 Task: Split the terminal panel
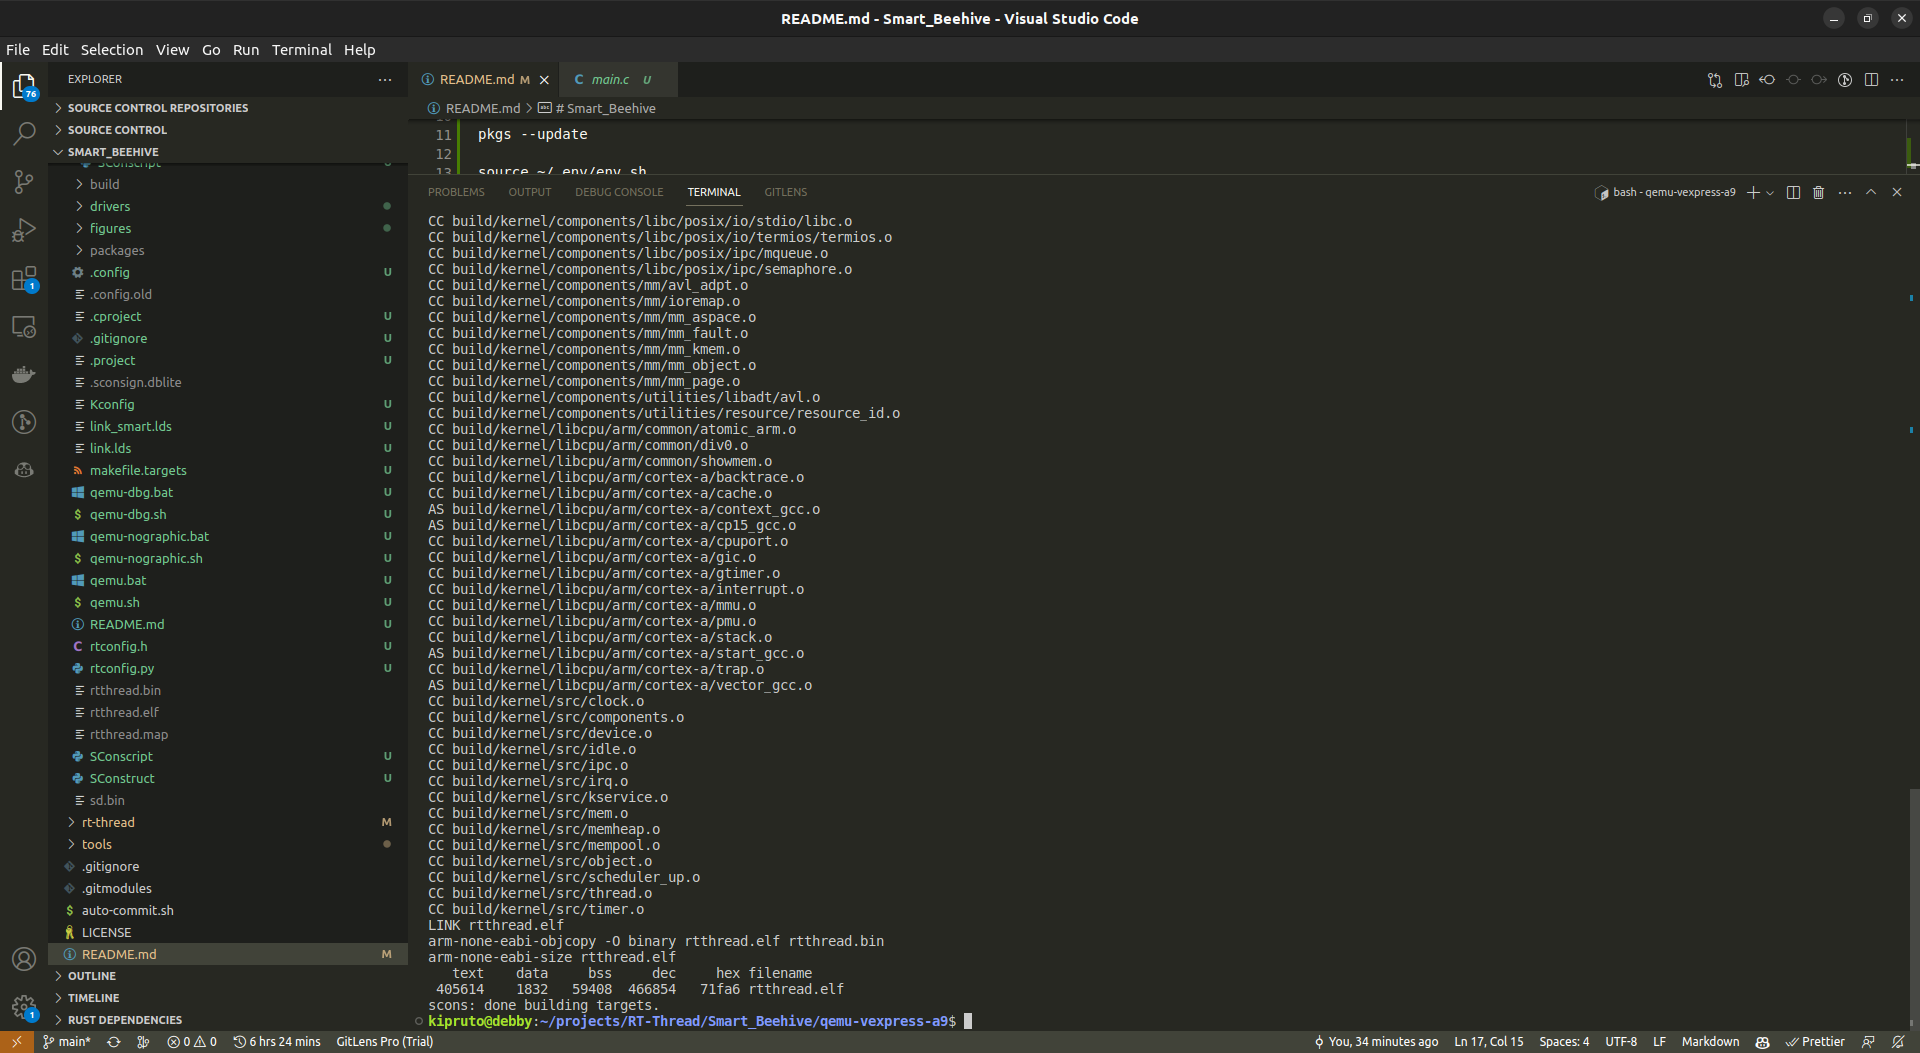click(x=1793, y=192)
